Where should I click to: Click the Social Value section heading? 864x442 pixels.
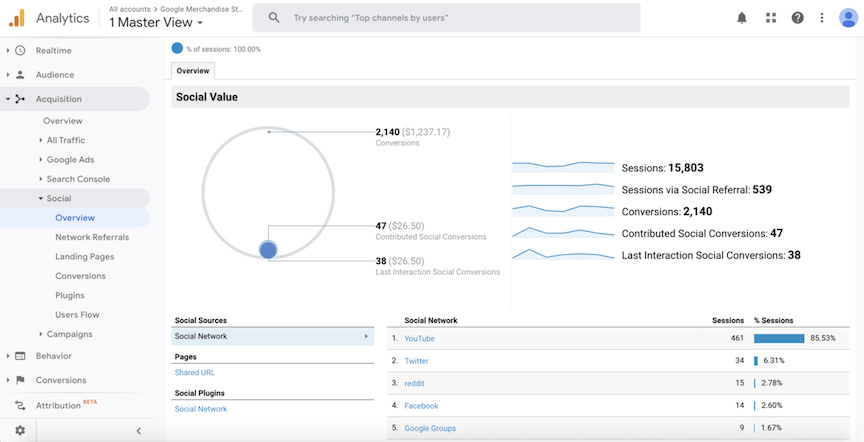pos(207,97)
